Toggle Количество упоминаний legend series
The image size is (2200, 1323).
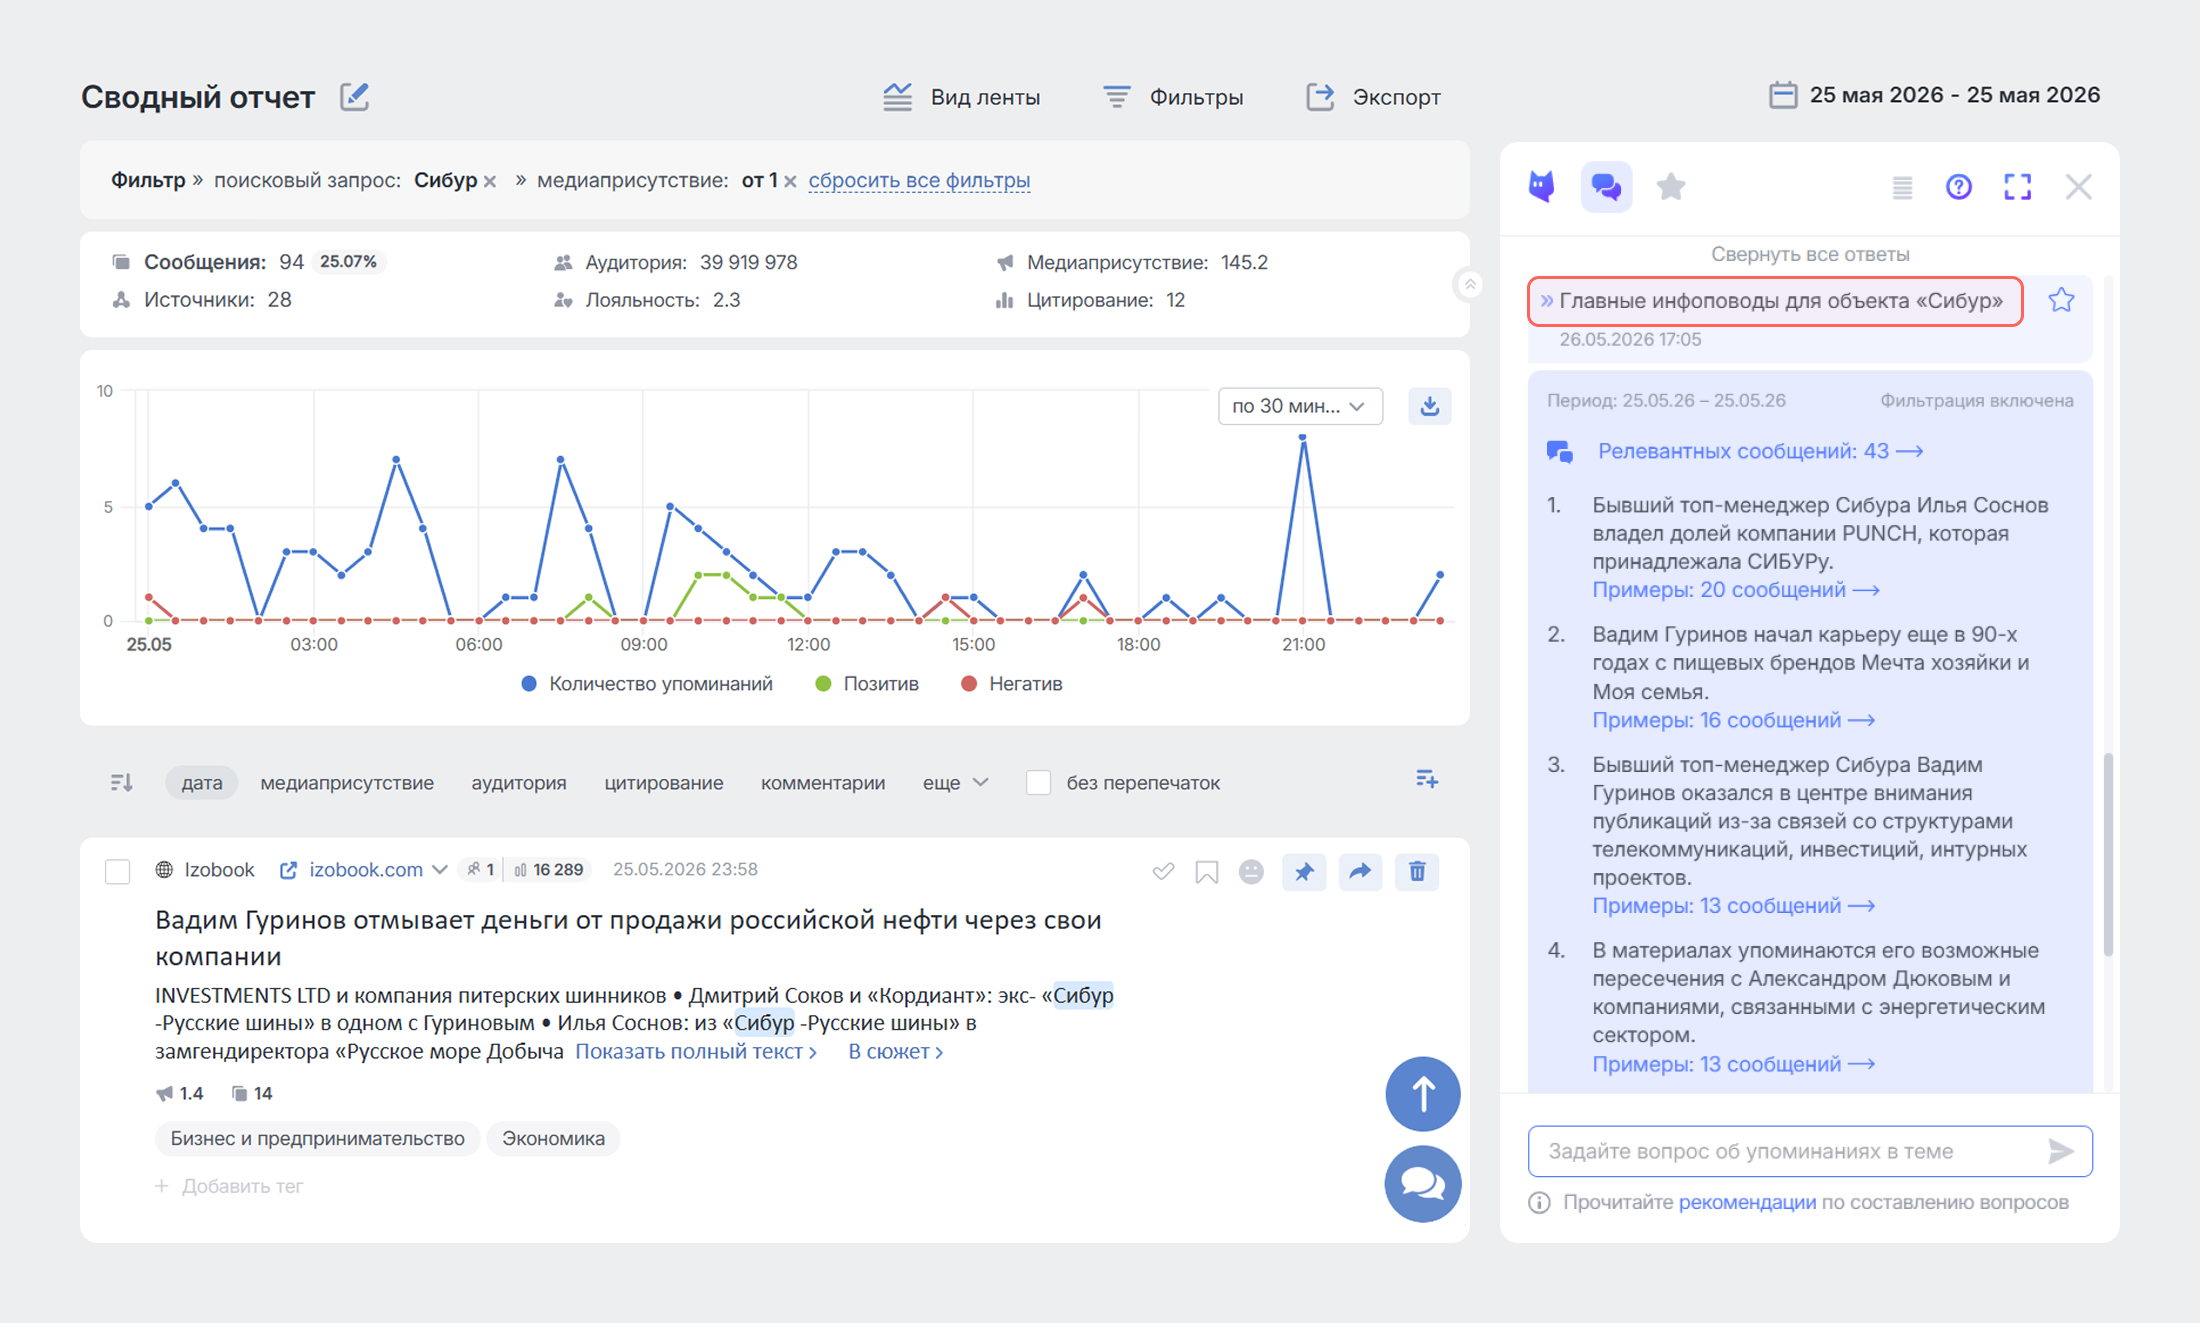click(647, 684)
